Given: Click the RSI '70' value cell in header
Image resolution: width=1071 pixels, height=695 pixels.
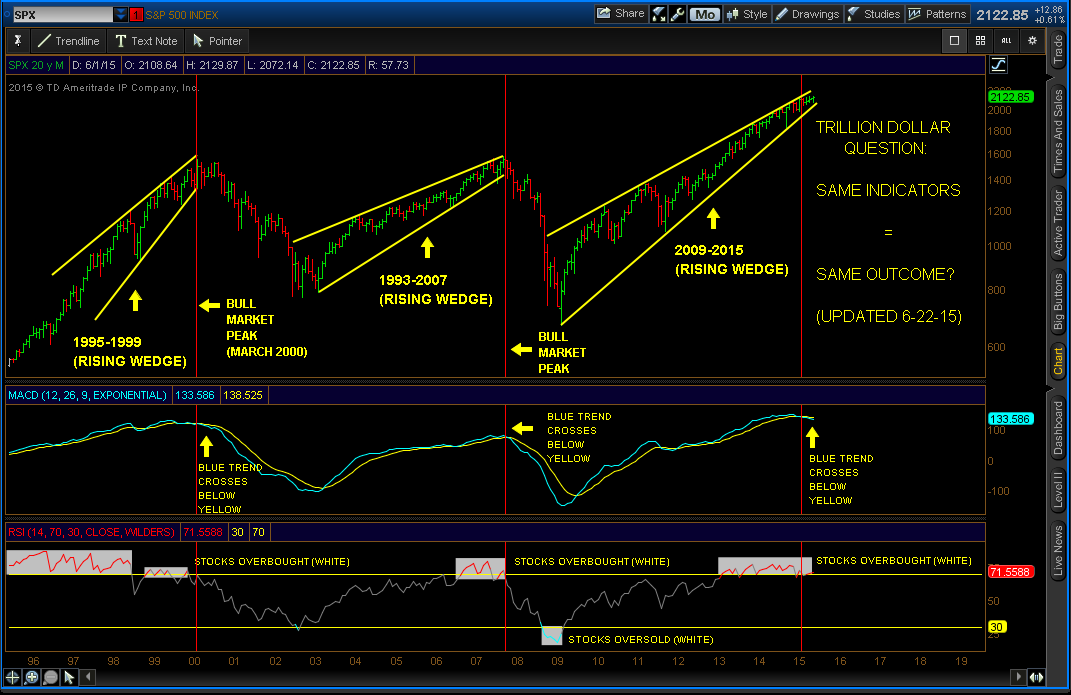Looking at the screenshot, I should coord(258,532).
